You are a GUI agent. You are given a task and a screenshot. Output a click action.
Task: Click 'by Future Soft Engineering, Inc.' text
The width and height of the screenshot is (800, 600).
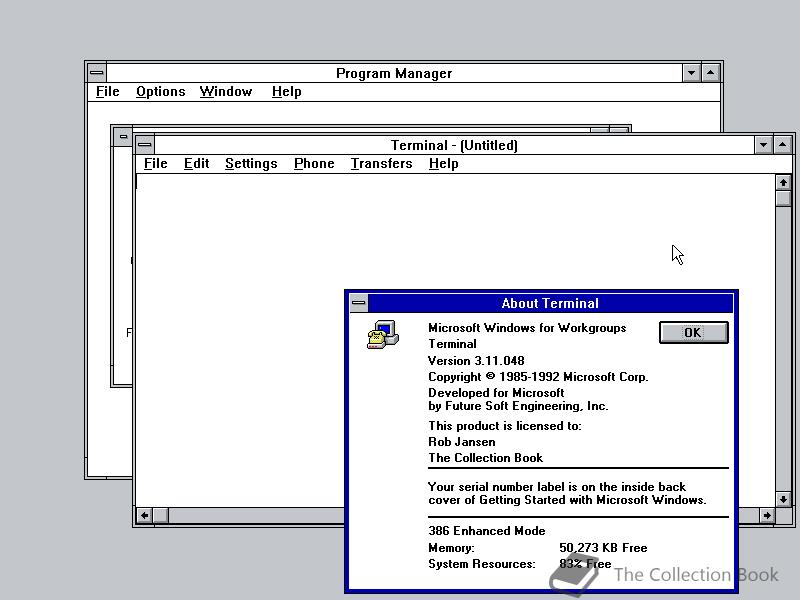tap(518, 406)
